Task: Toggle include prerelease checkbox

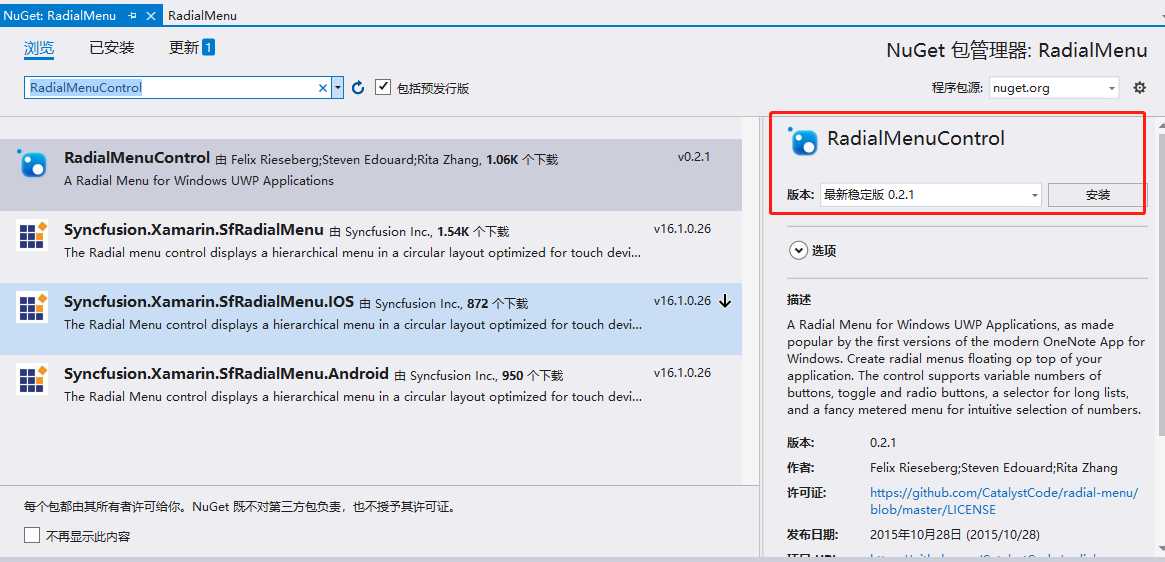Action: [383, 87]
